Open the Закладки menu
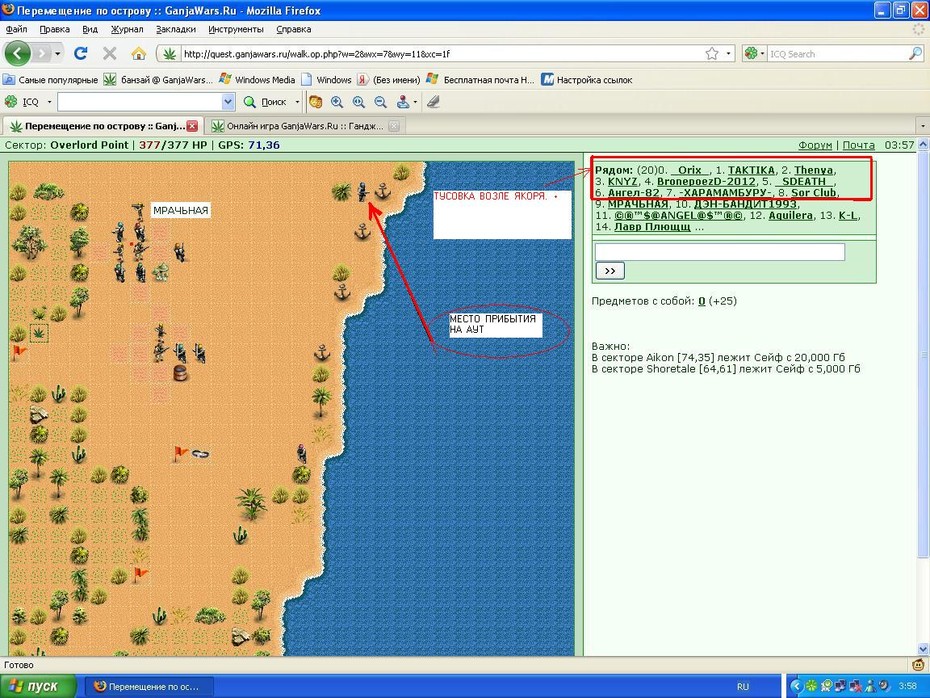Image resolution: width=930 pixels, height=698 pixels. 176,29
